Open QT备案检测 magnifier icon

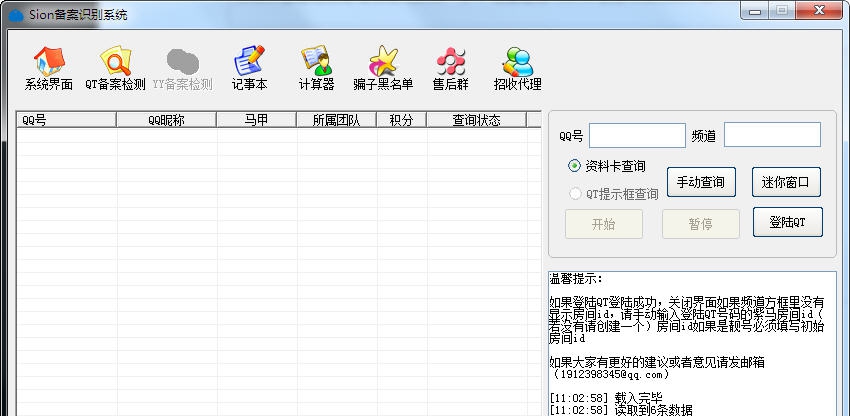pyautogui.click(x=115, y=61)
